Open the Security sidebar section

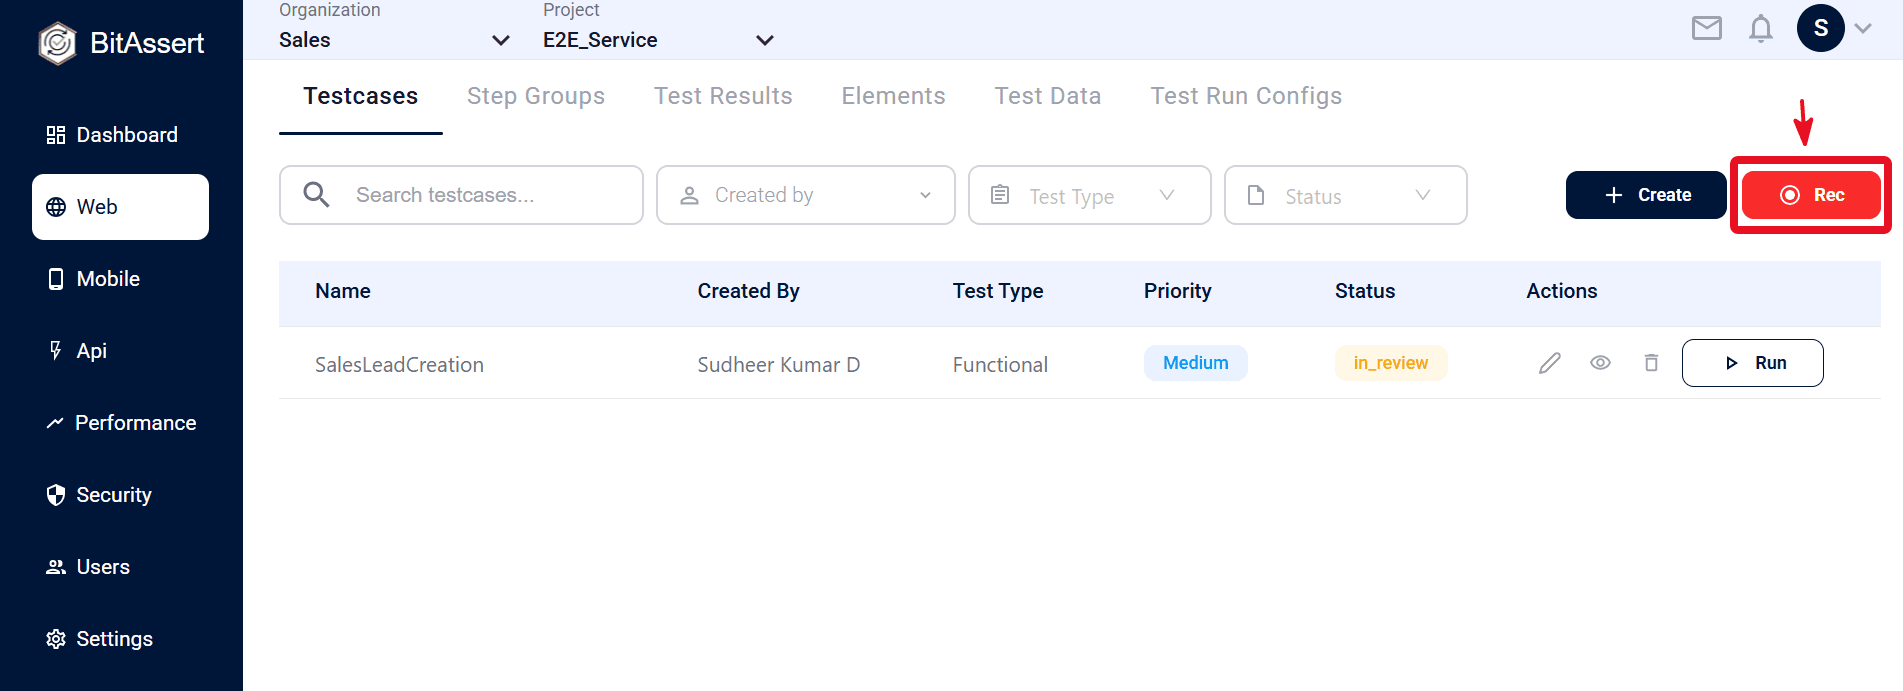(120, 495)
